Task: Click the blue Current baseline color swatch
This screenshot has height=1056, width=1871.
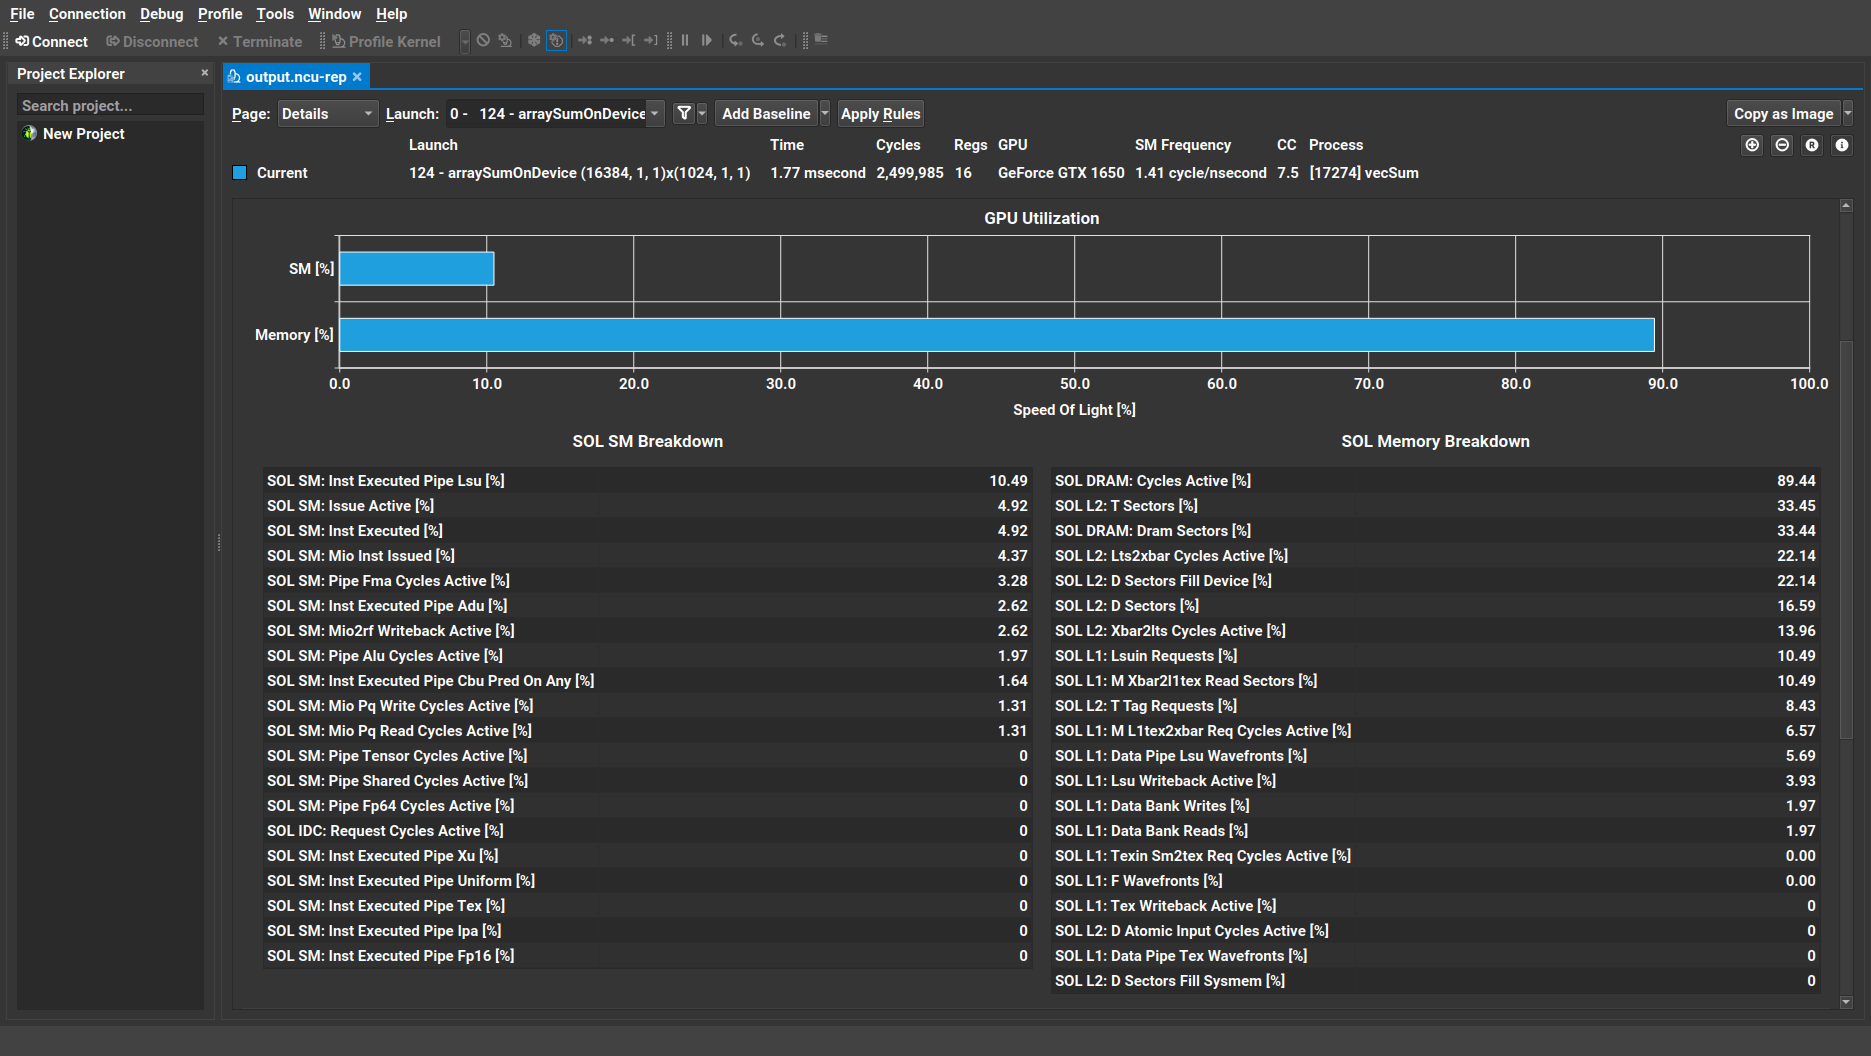Action: tap(240, 173)
